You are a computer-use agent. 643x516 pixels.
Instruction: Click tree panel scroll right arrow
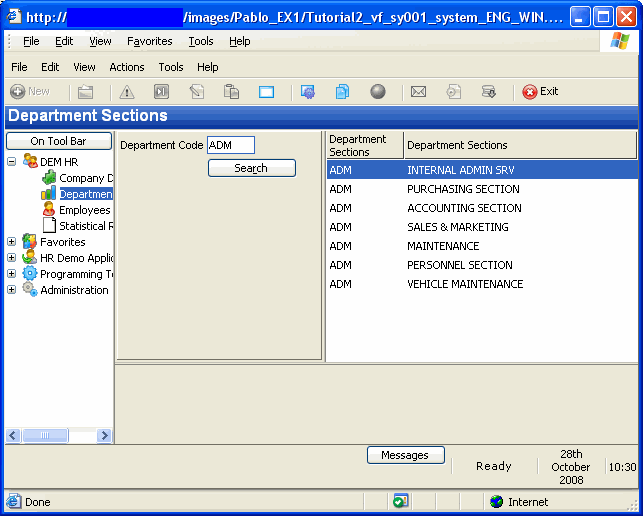[x=105, y=435]
